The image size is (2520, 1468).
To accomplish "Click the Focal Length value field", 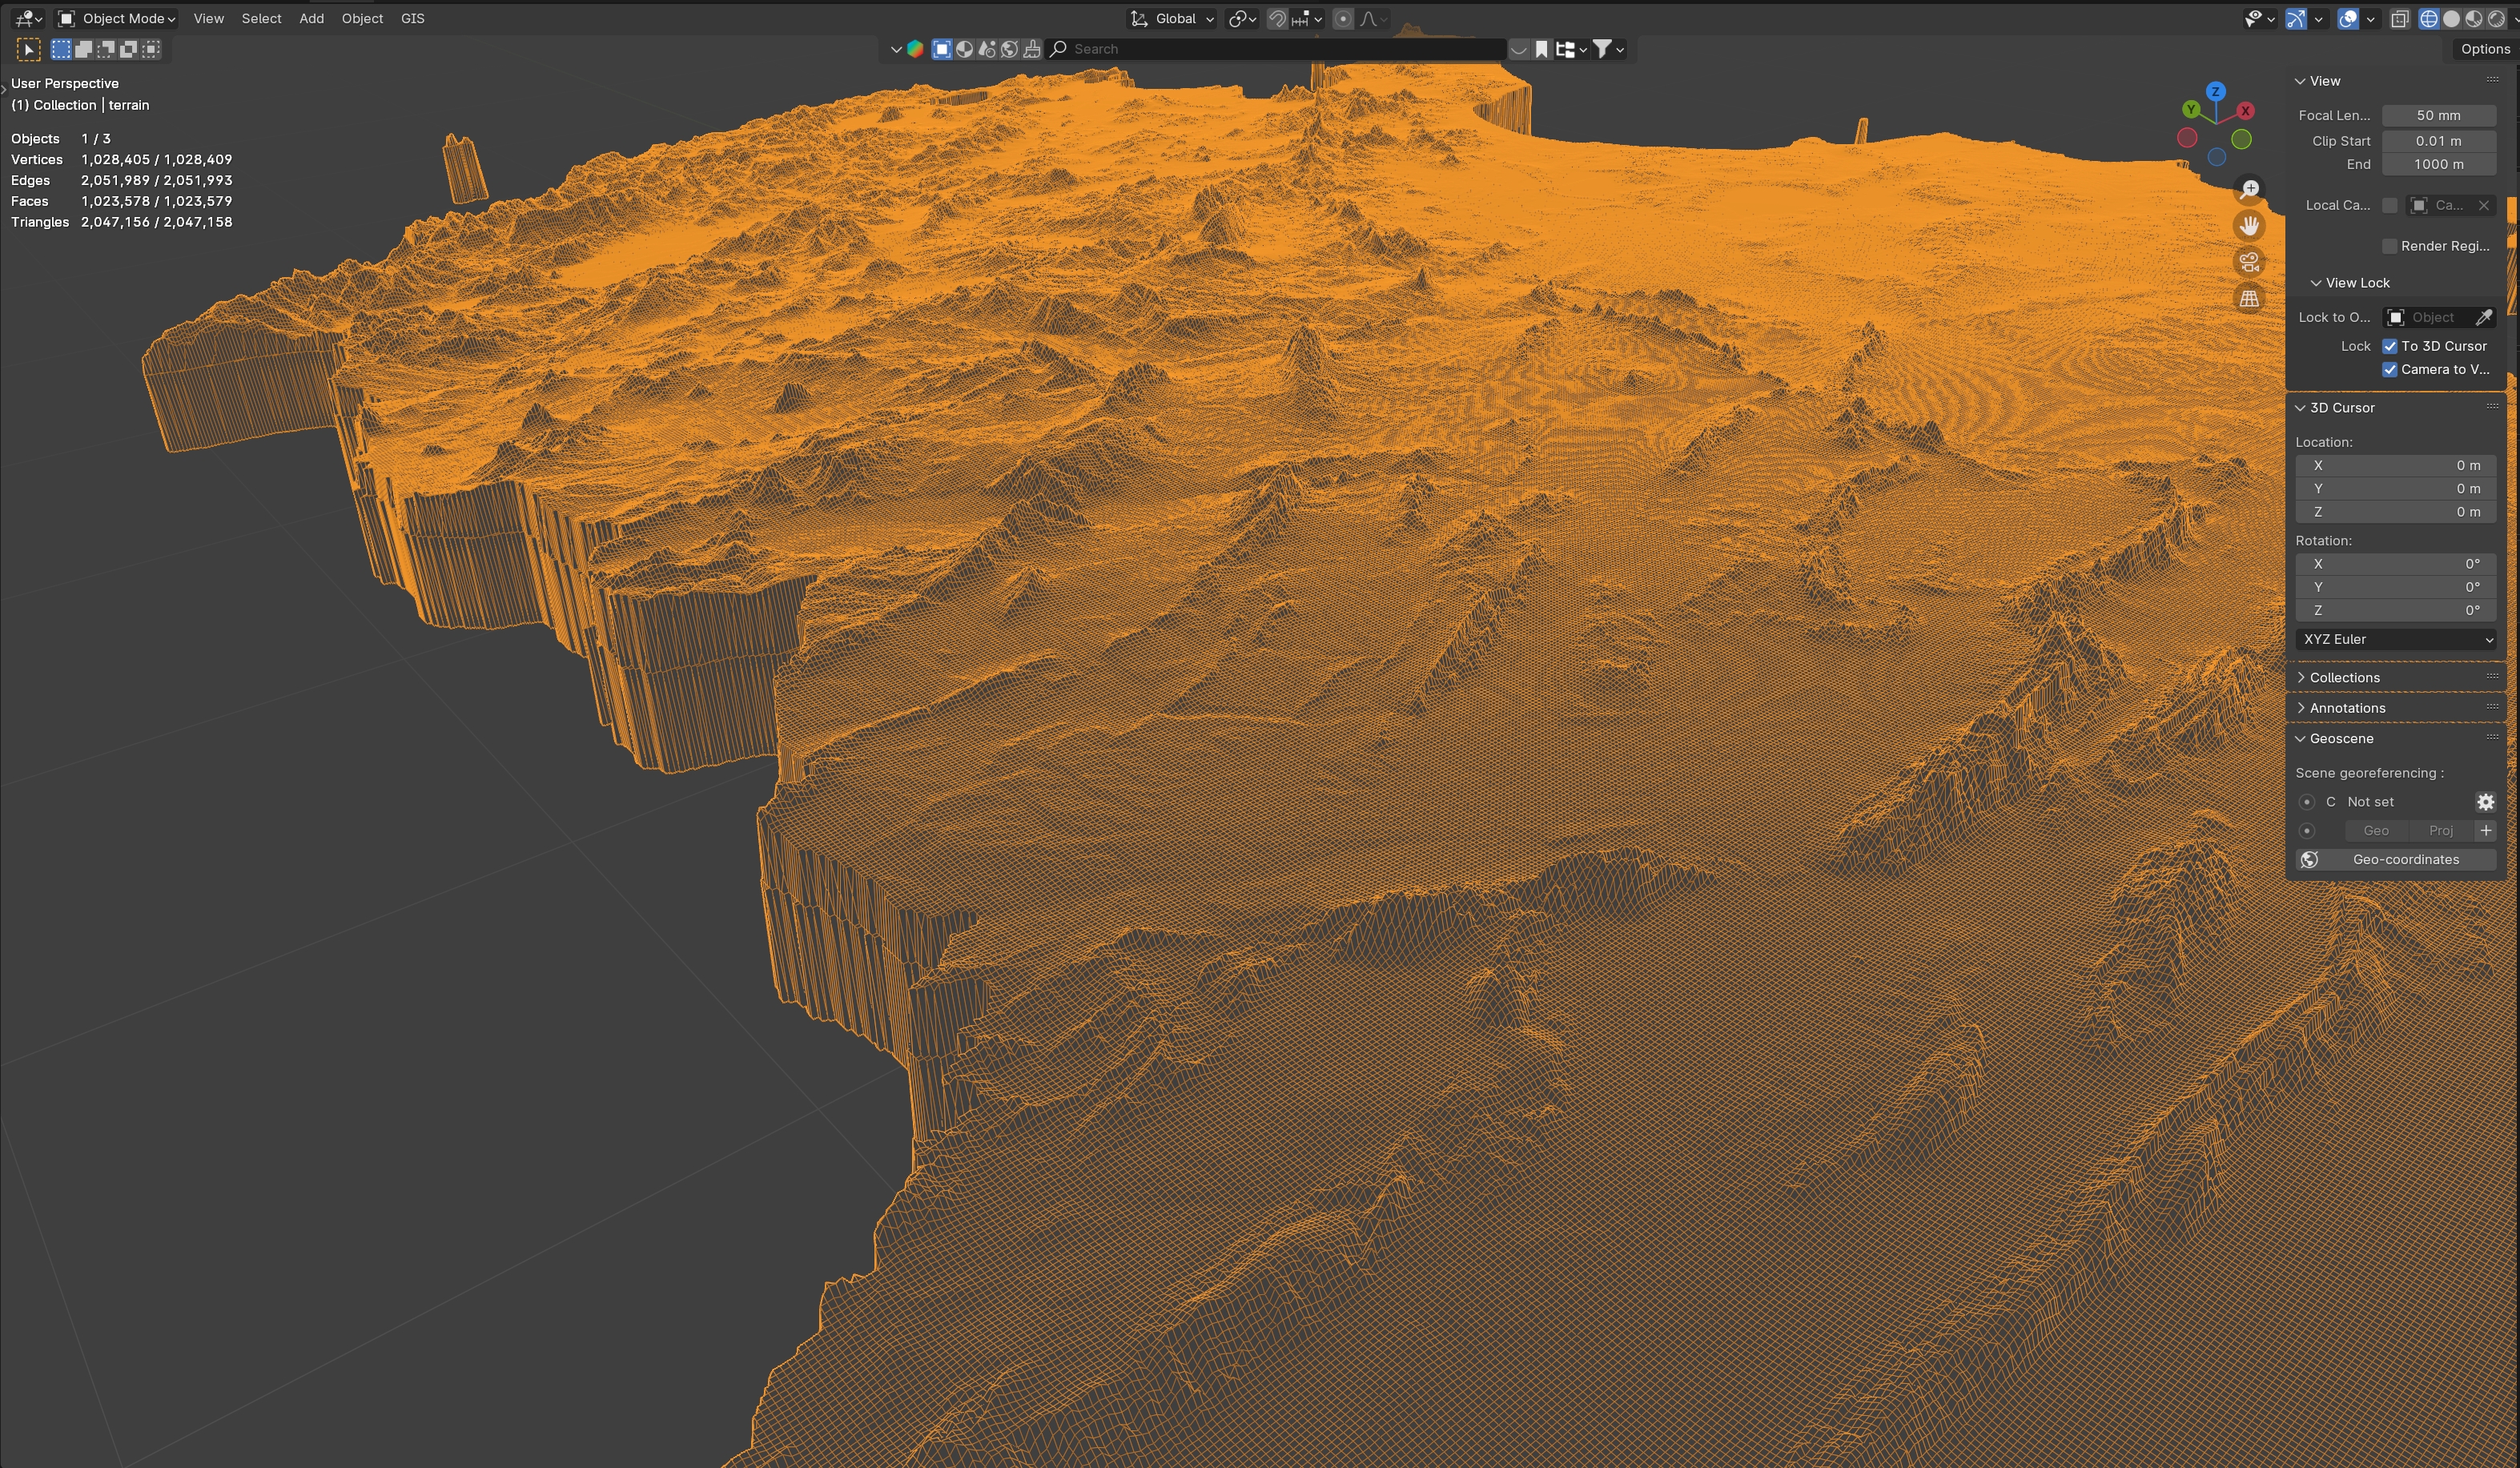I will pos(2438,115).
